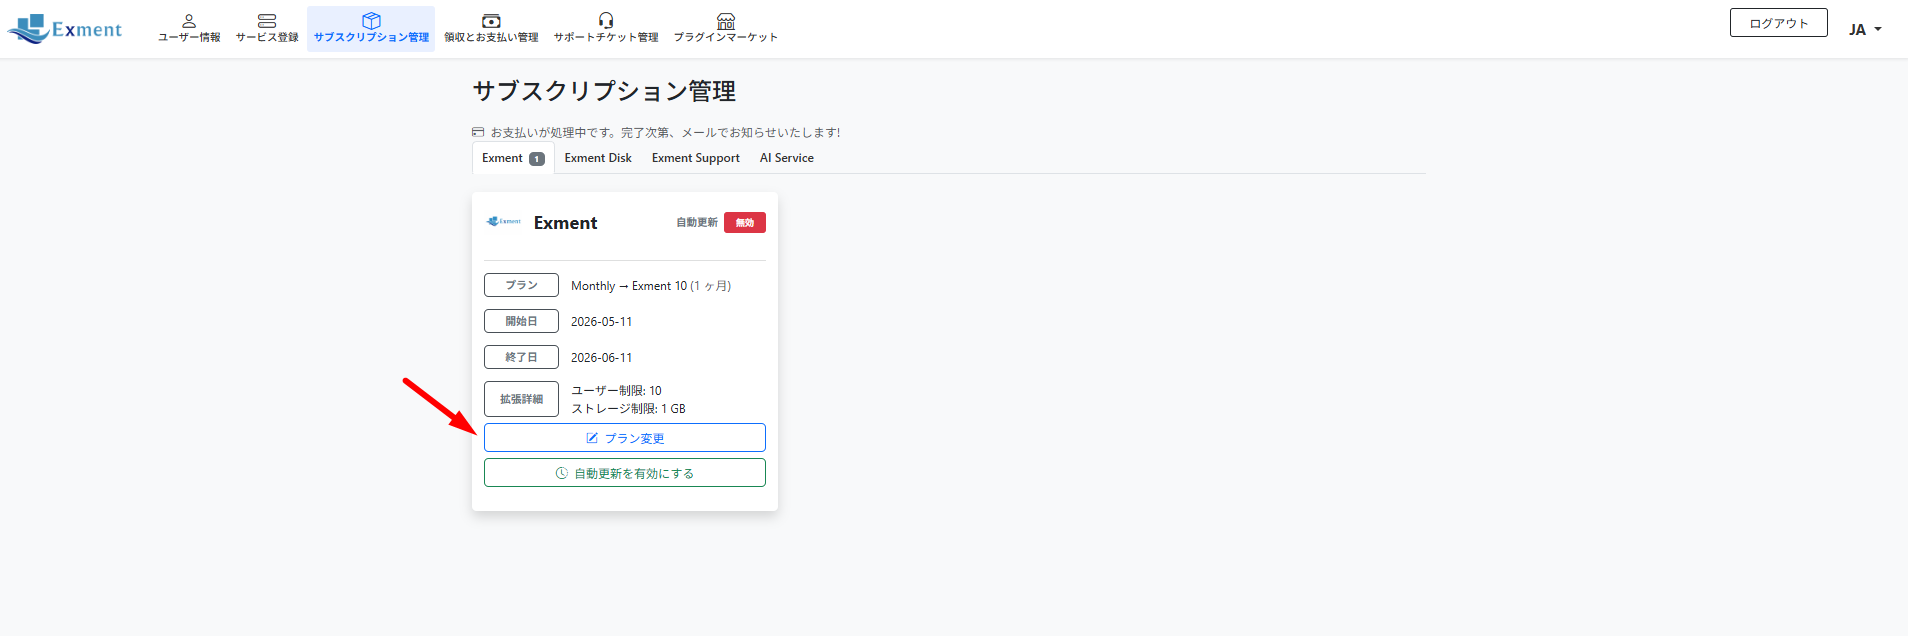Click the end date 2026-06-11
1908x636 pixels.
click(x=601, y=358)
